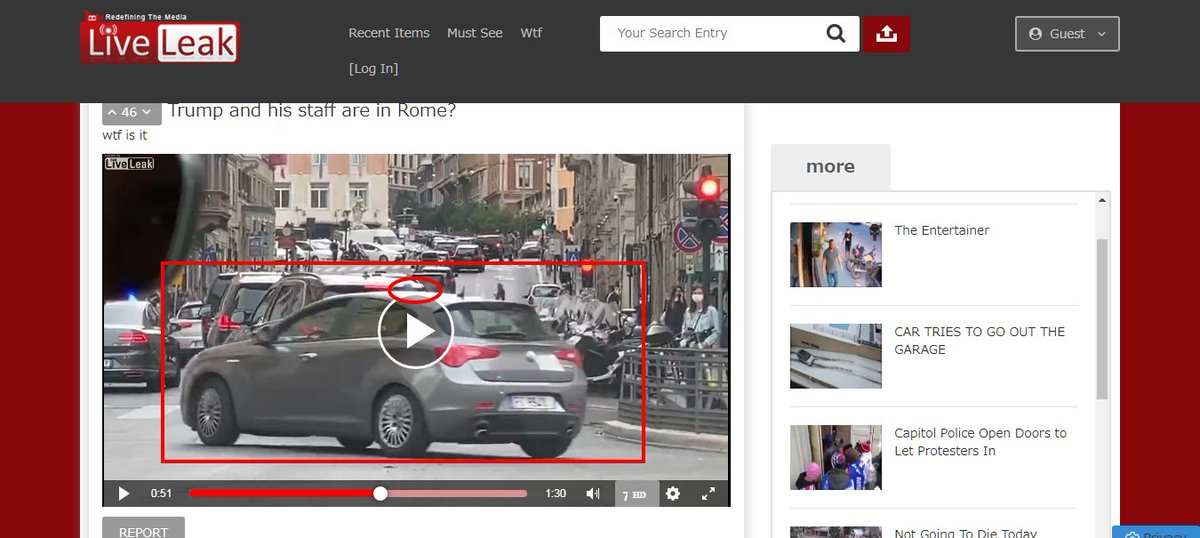The image size is (1200, 538).
Task: Open Capitol Police Open Doors video link
Action: pos(980,442)
